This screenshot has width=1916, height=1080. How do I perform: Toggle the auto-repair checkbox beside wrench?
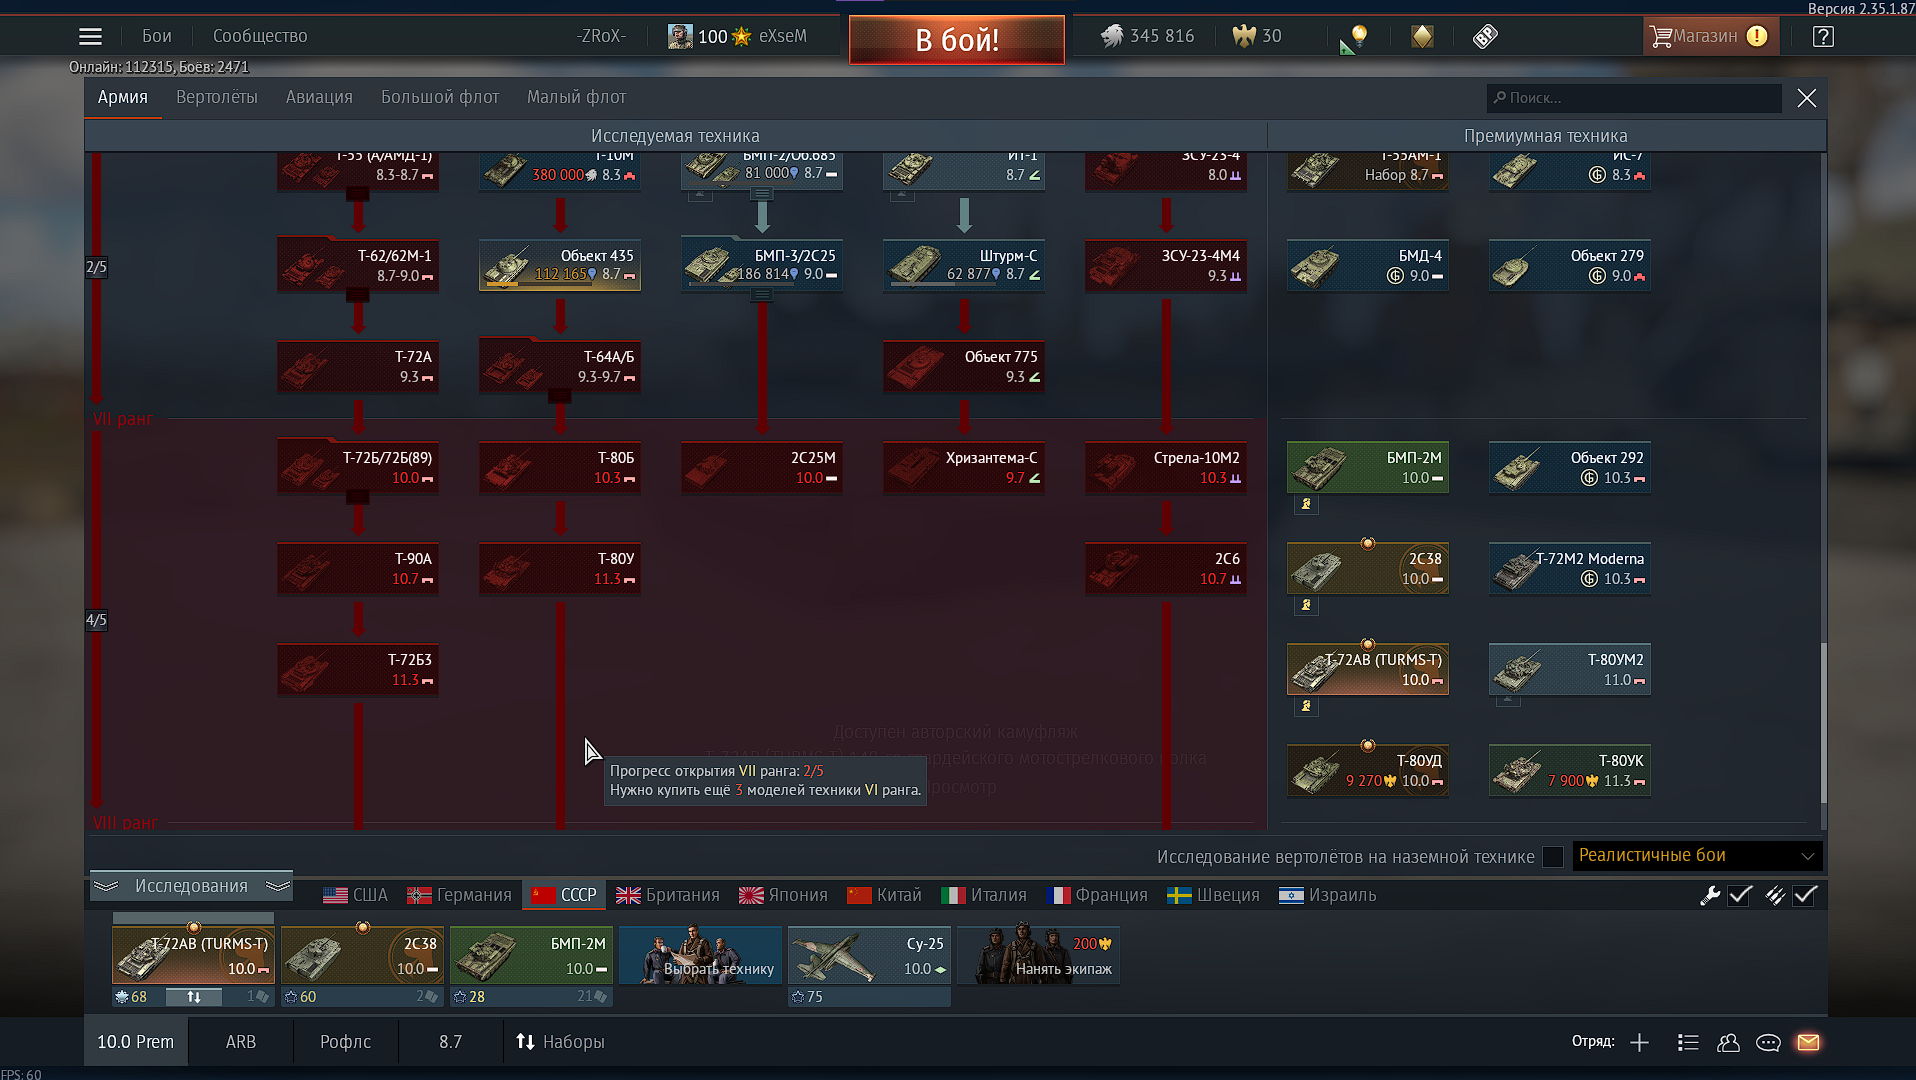point(1740,895)
